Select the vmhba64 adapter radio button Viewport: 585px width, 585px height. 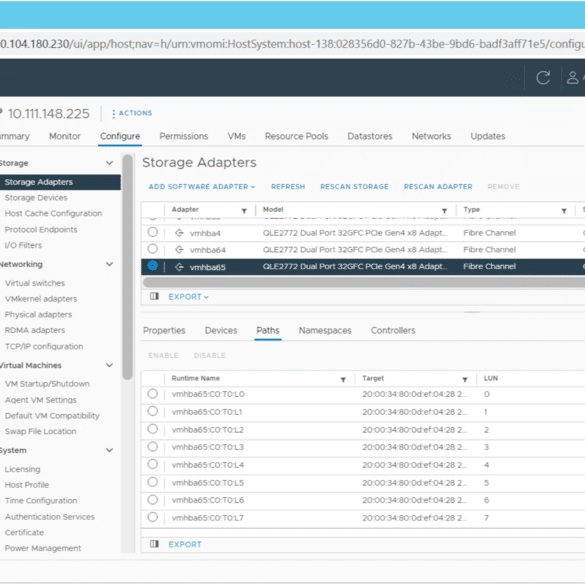coord(153,249)
